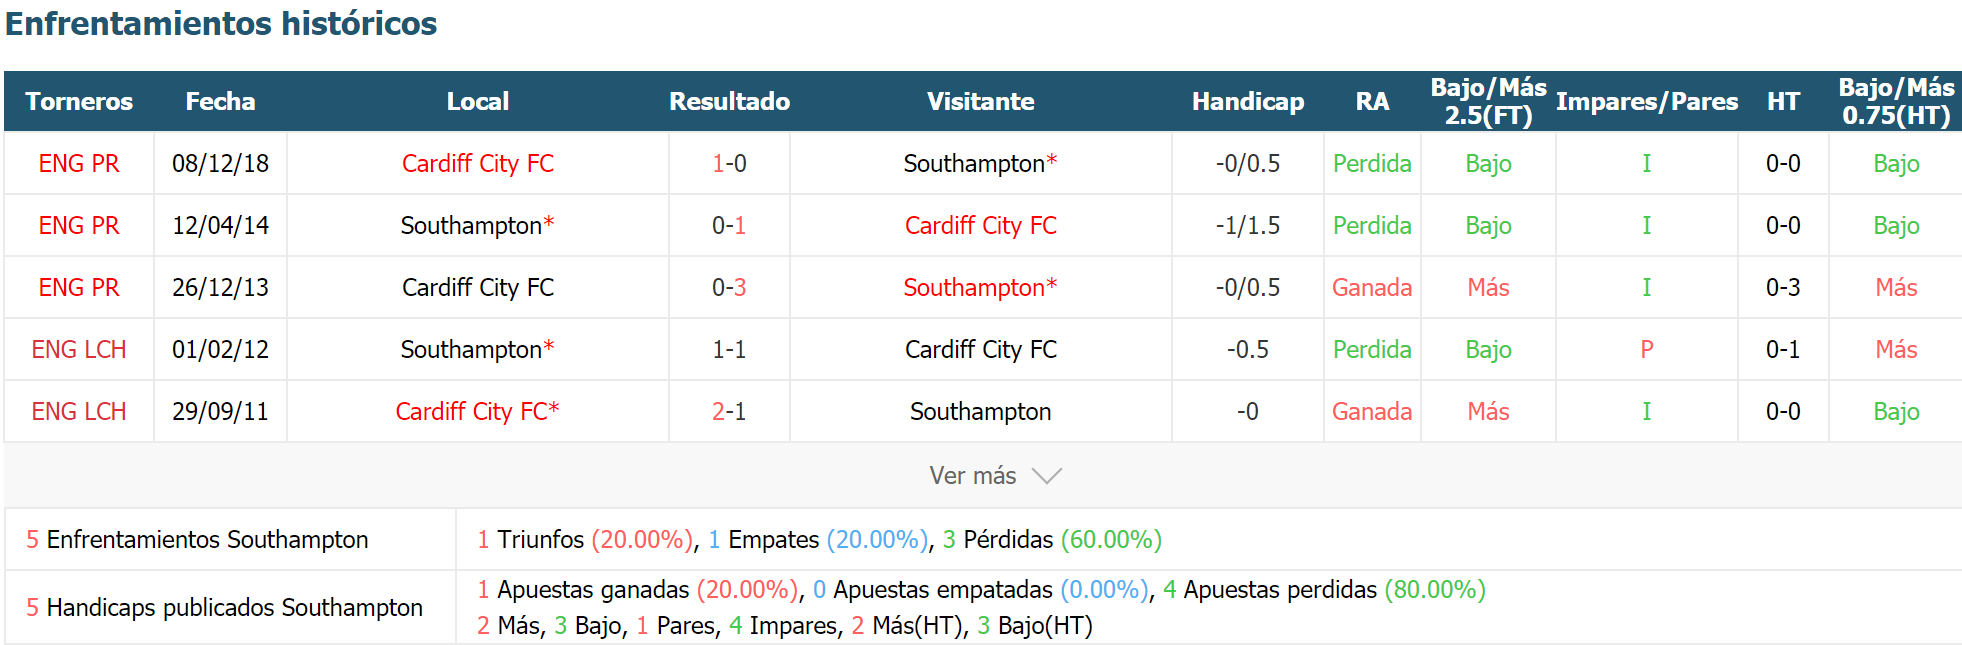This screenshot has width=1962, height=645.
Task: Select the 1-0 result of 08/12/18
Action: pyautogui.click(x=729, y=163)
